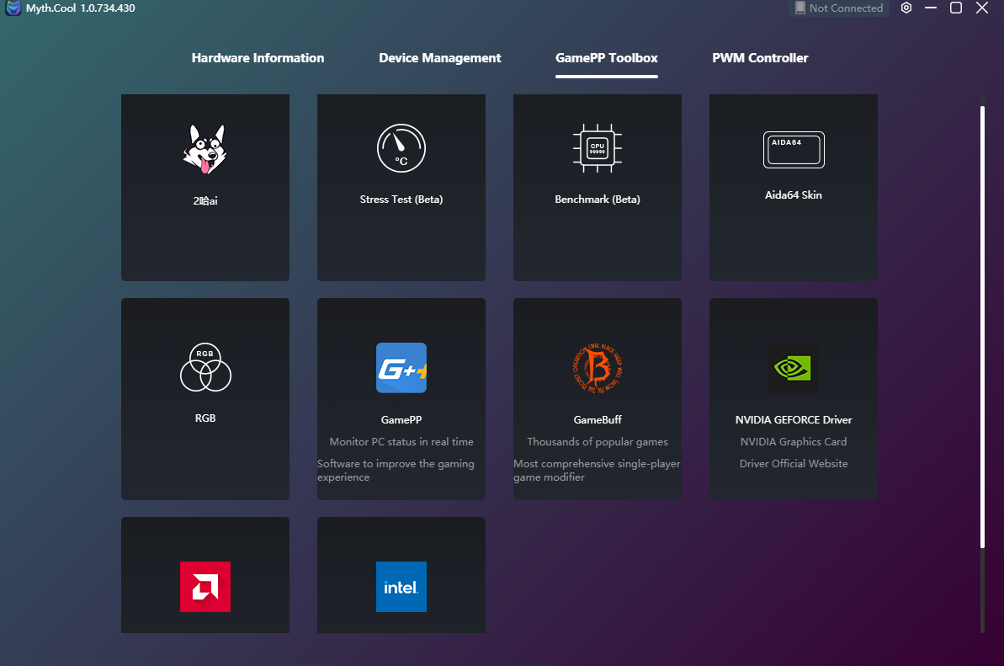Click the GamePP card title
The width and height of the screenshot is (1004, 666).
(x=401, y=419)
